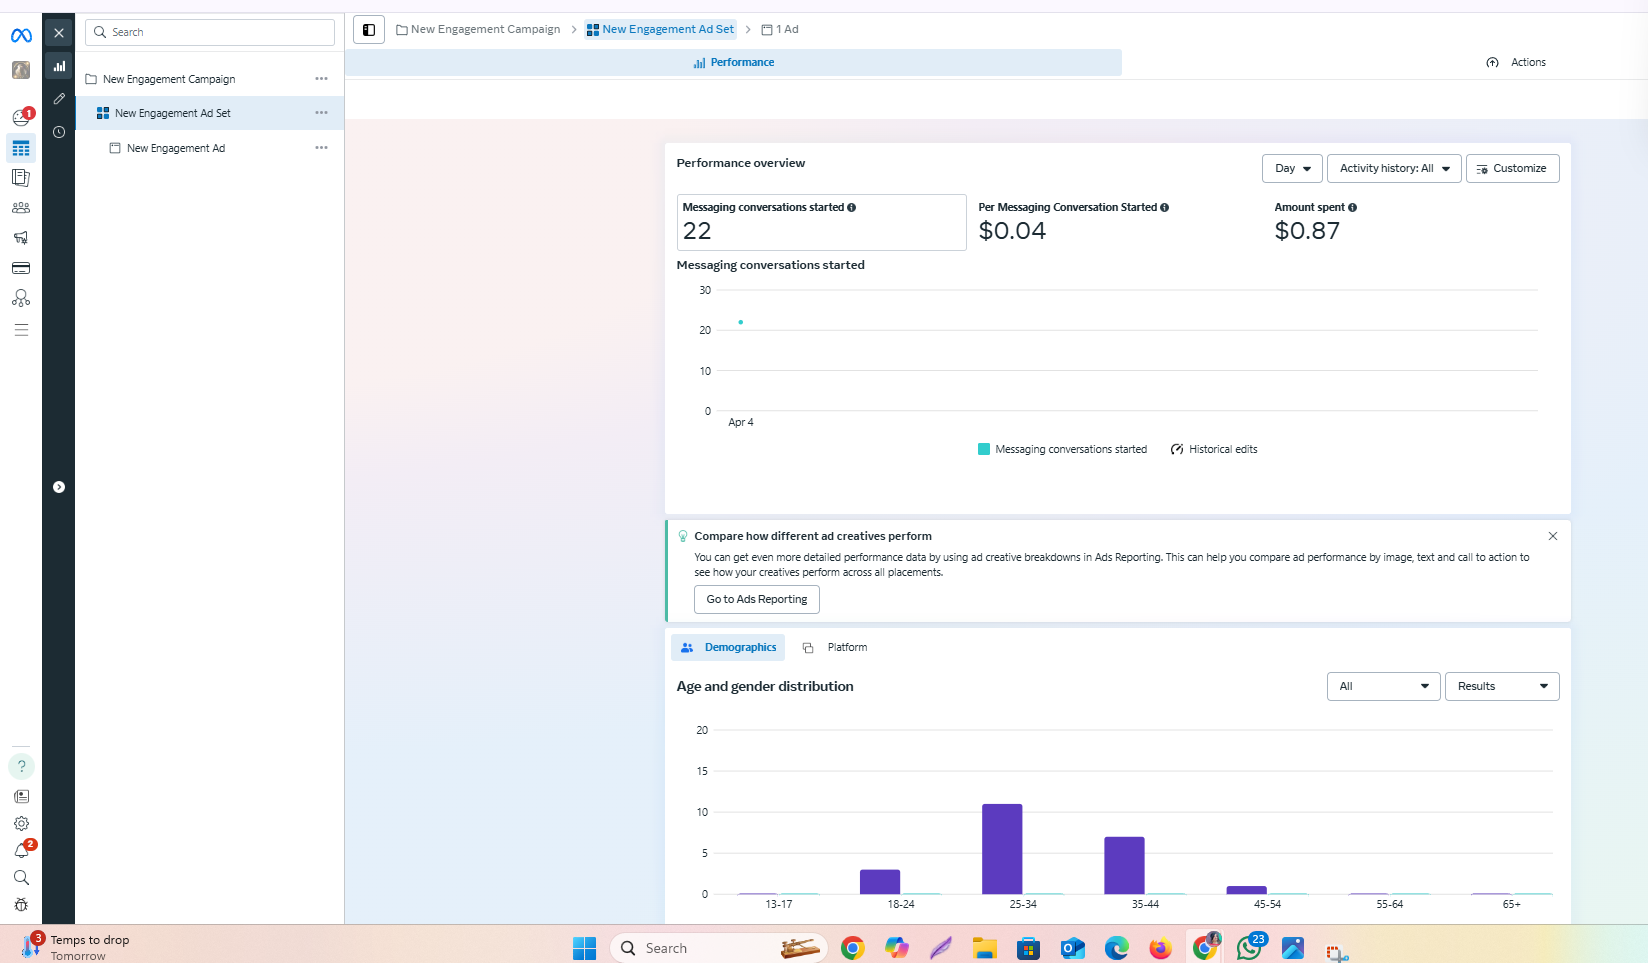Open notifications bell icon

pyautogui.click(x=21, y=850)
